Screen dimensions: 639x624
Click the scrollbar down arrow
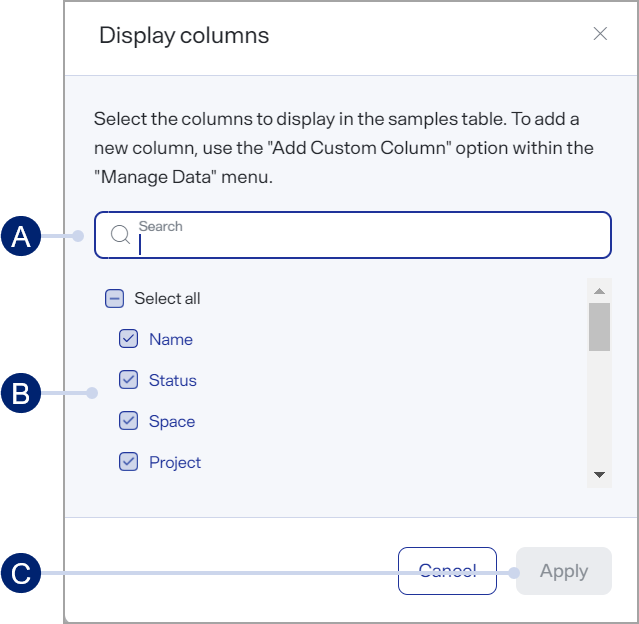[x=599, y=475]
